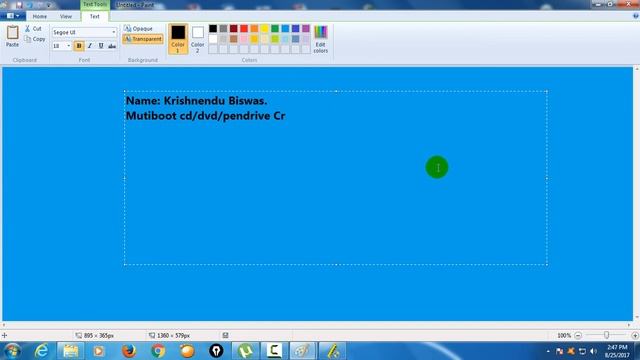
Task: Launch Windows Media Player from taskbar
Action: tap(98, 351)
